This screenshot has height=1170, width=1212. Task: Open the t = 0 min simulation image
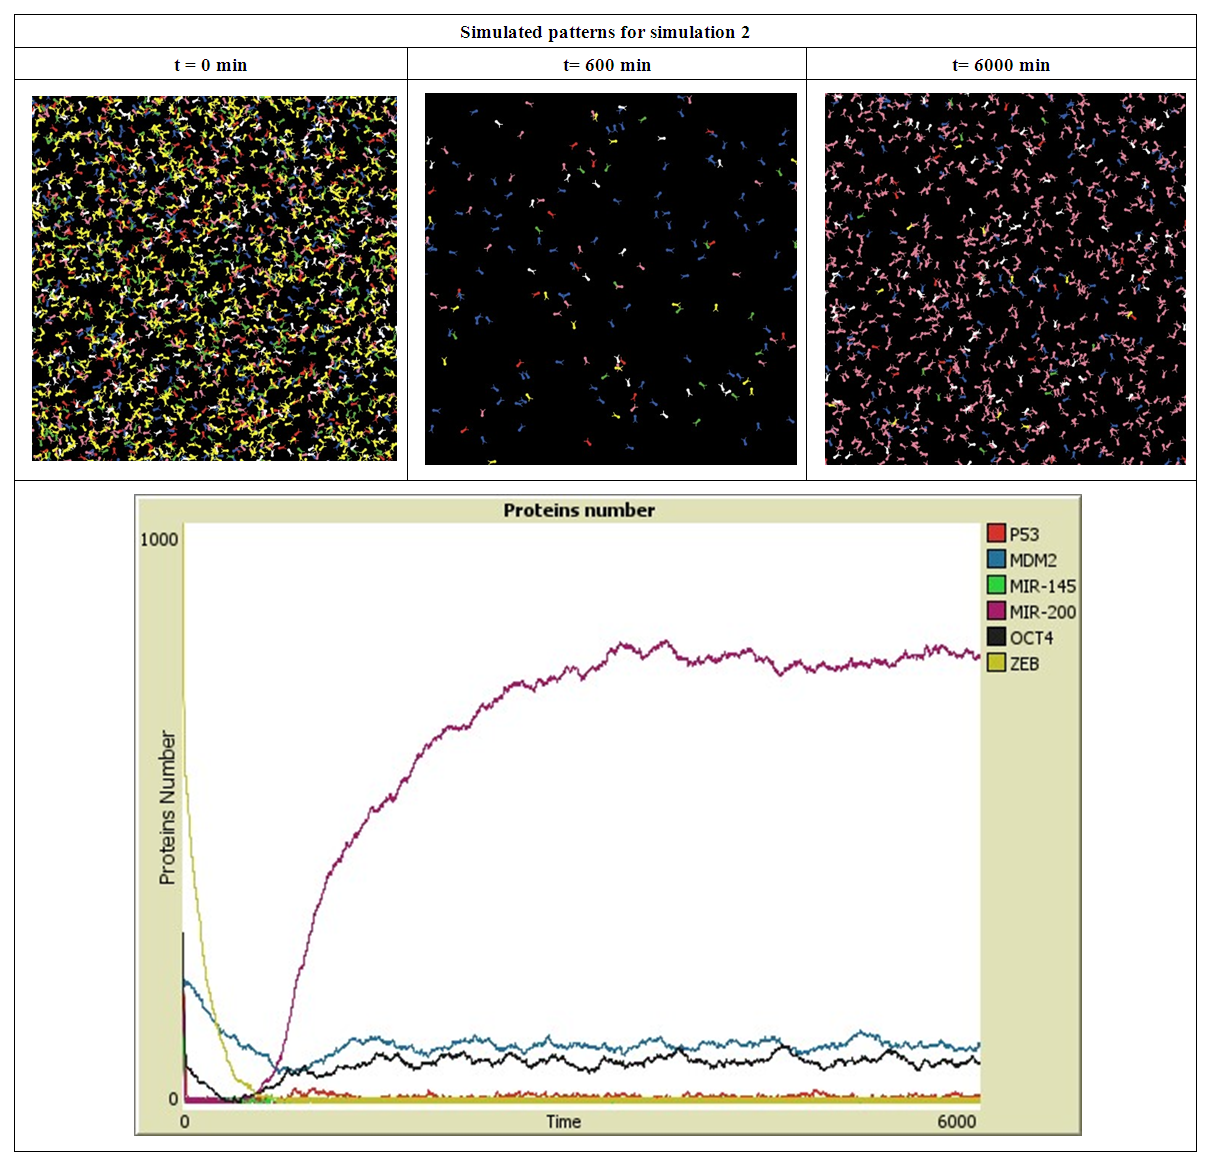tap(214, 278)
